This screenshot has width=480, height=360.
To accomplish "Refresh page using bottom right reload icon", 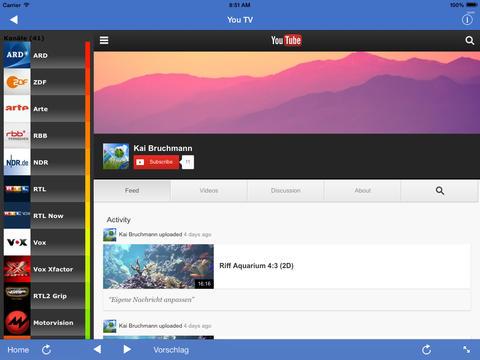I will (426, 350).
